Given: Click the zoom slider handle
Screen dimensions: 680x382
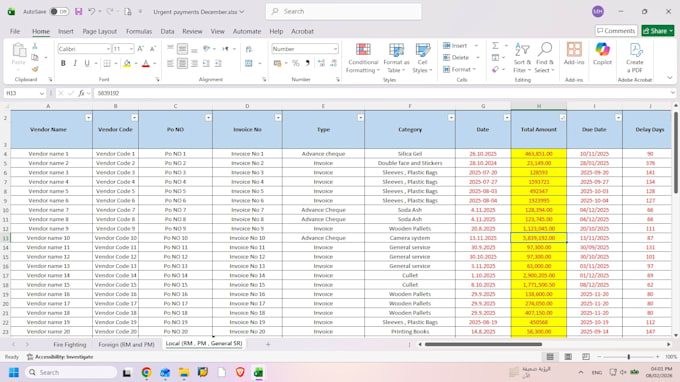Looking at the screenshot, I should [628, 357].
